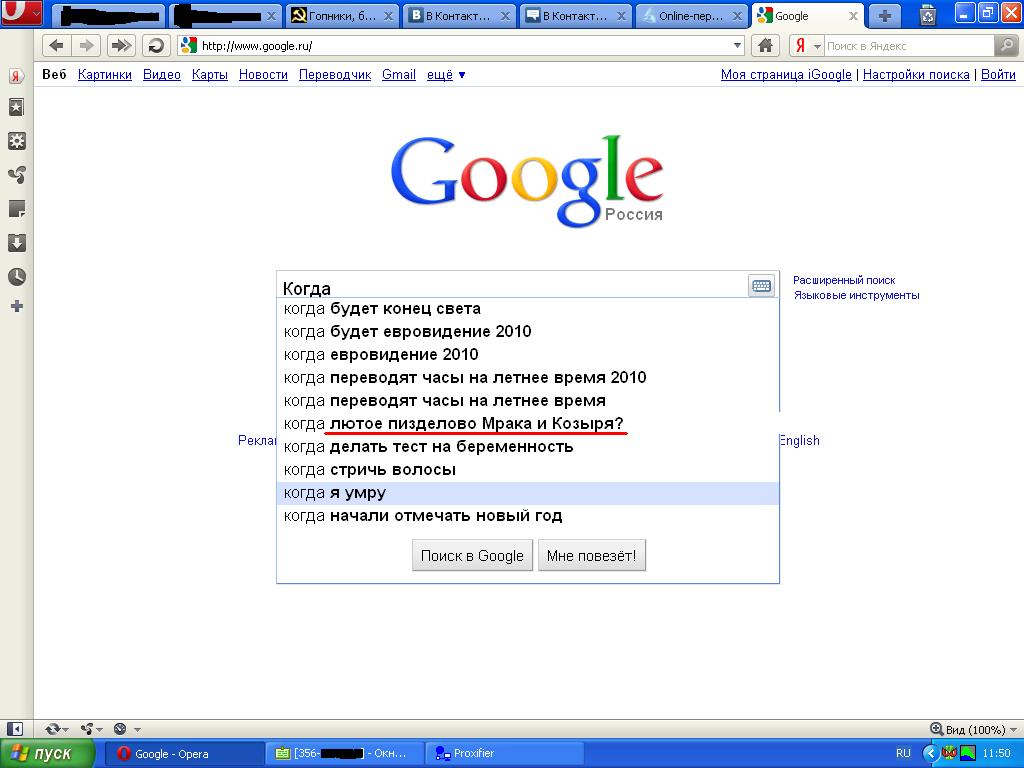1024x768 pixels.
Task: Open the Gmail link
Action: 399,74
